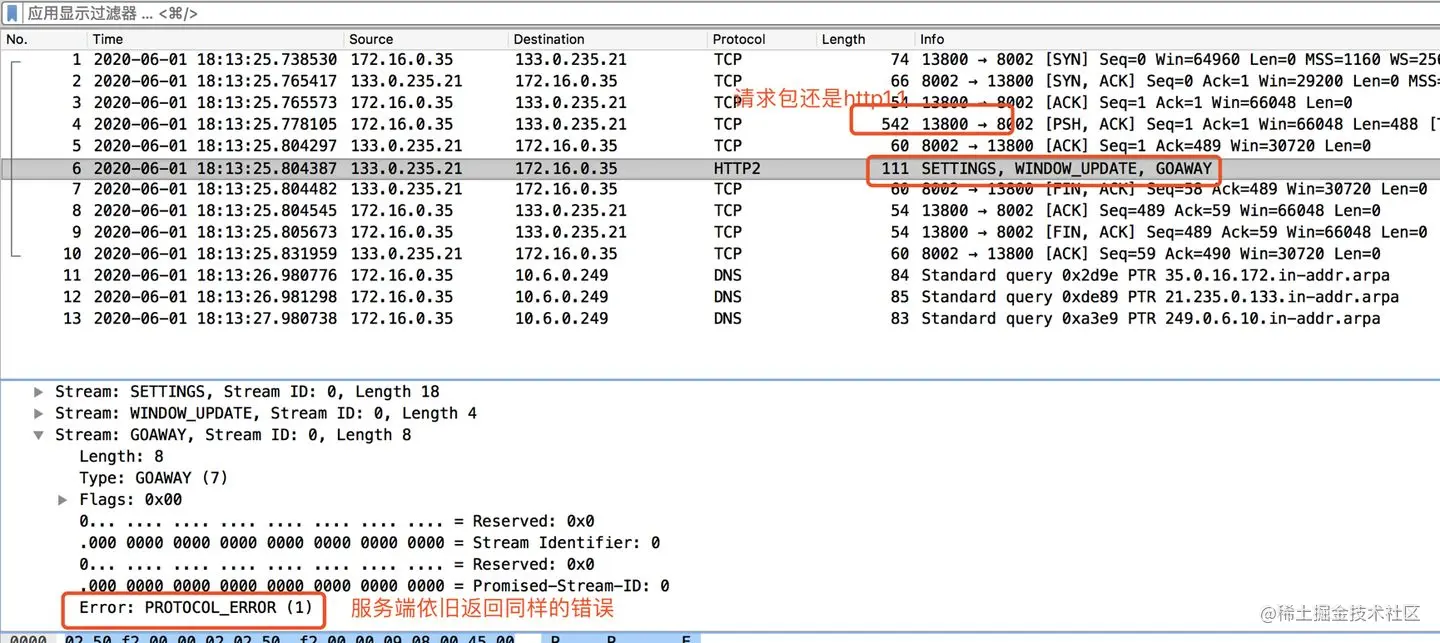Screen dimensions: 1440x643
Task: Select the first Reserved: 0x0 line
Action: [337, 522]
